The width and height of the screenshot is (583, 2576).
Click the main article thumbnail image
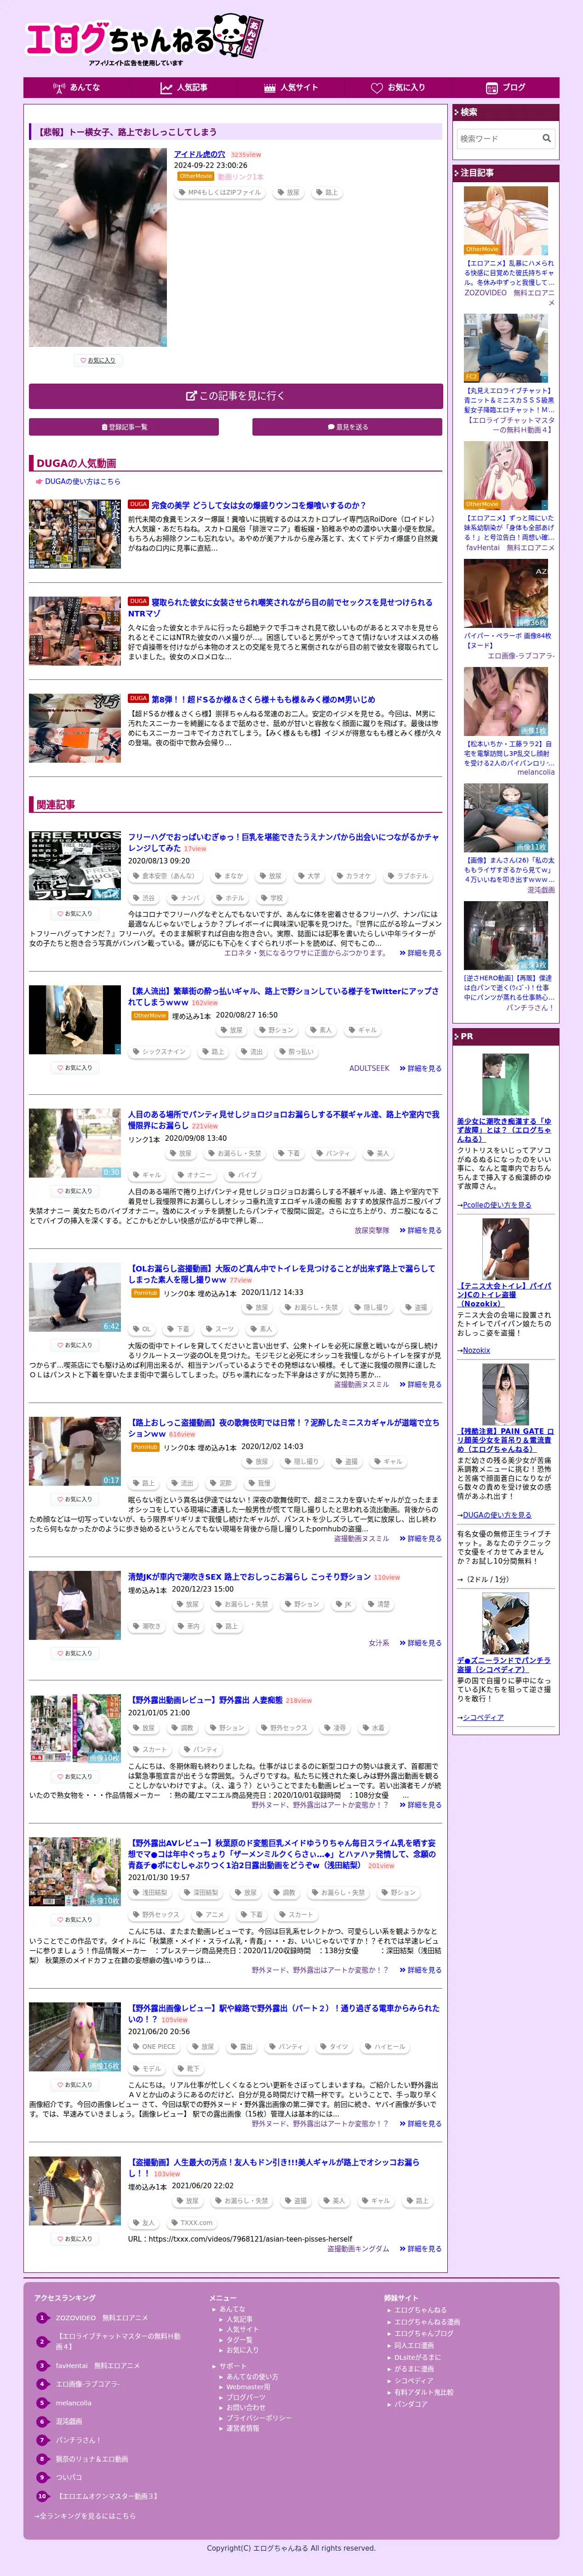point(98,248)
